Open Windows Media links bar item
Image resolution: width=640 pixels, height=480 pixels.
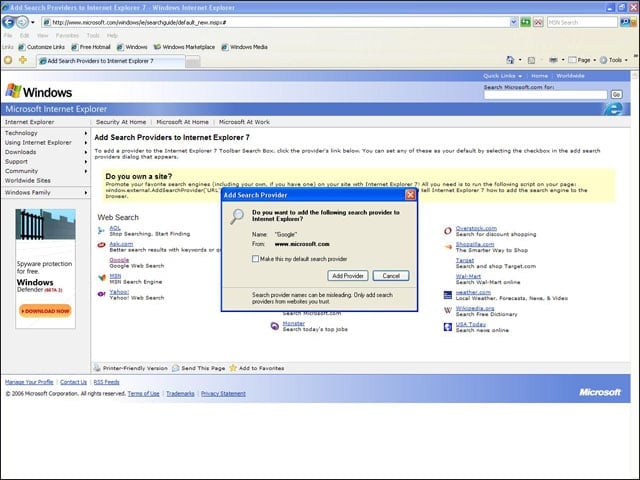coord(244,47)
